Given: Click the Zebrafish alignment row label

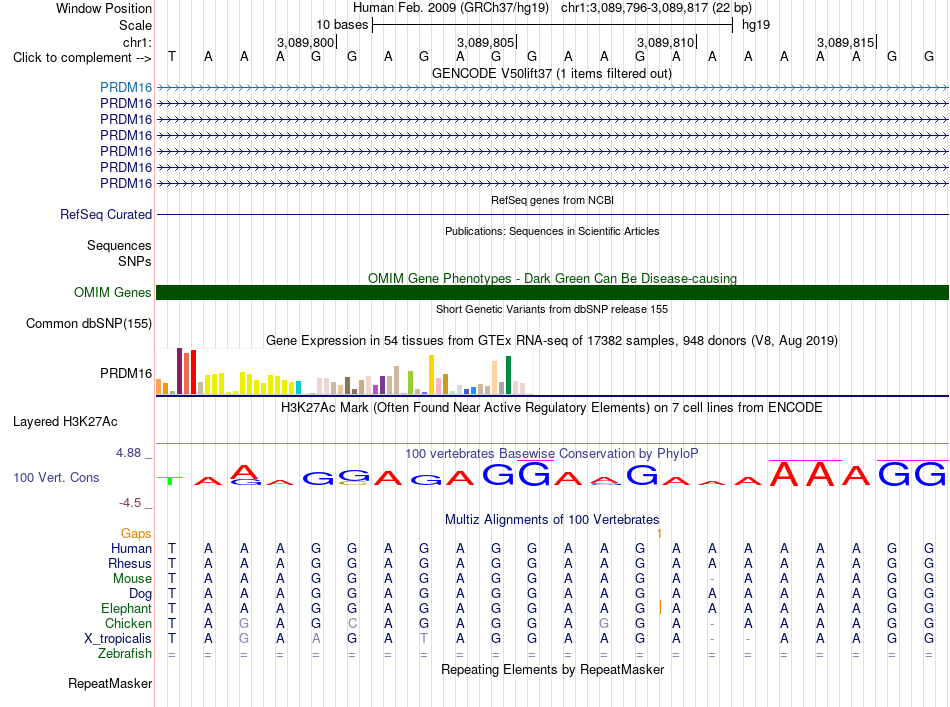Looking at the screenshot, I should pos(125,654).
